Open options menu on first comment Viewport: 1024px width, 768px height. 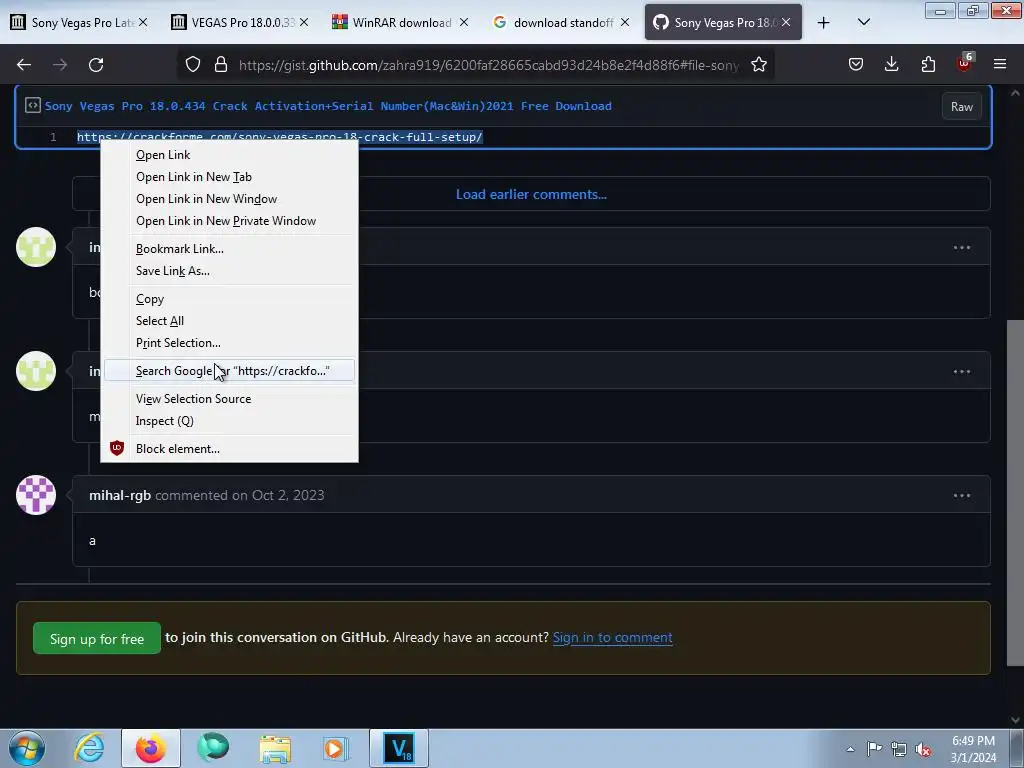coord(961,248)
